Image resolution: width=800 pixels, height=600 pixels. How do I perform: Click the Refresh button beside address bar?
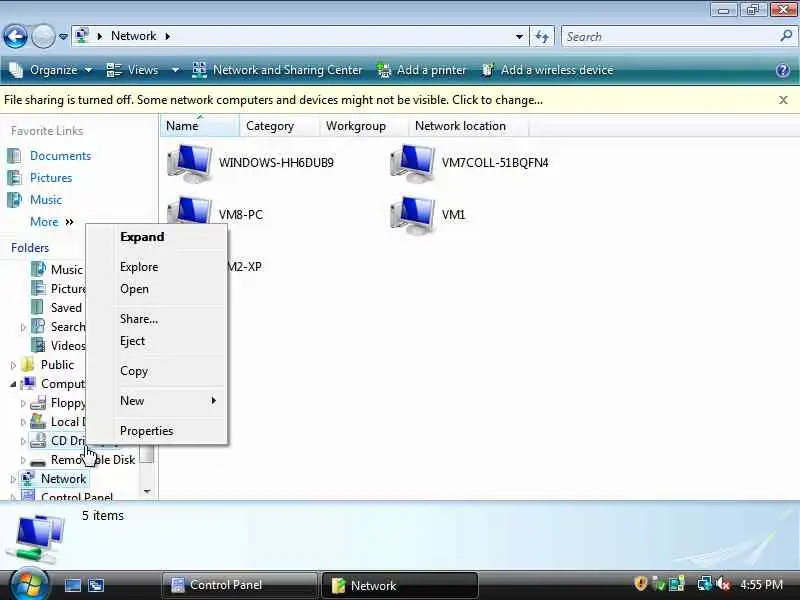click(542, 36)
